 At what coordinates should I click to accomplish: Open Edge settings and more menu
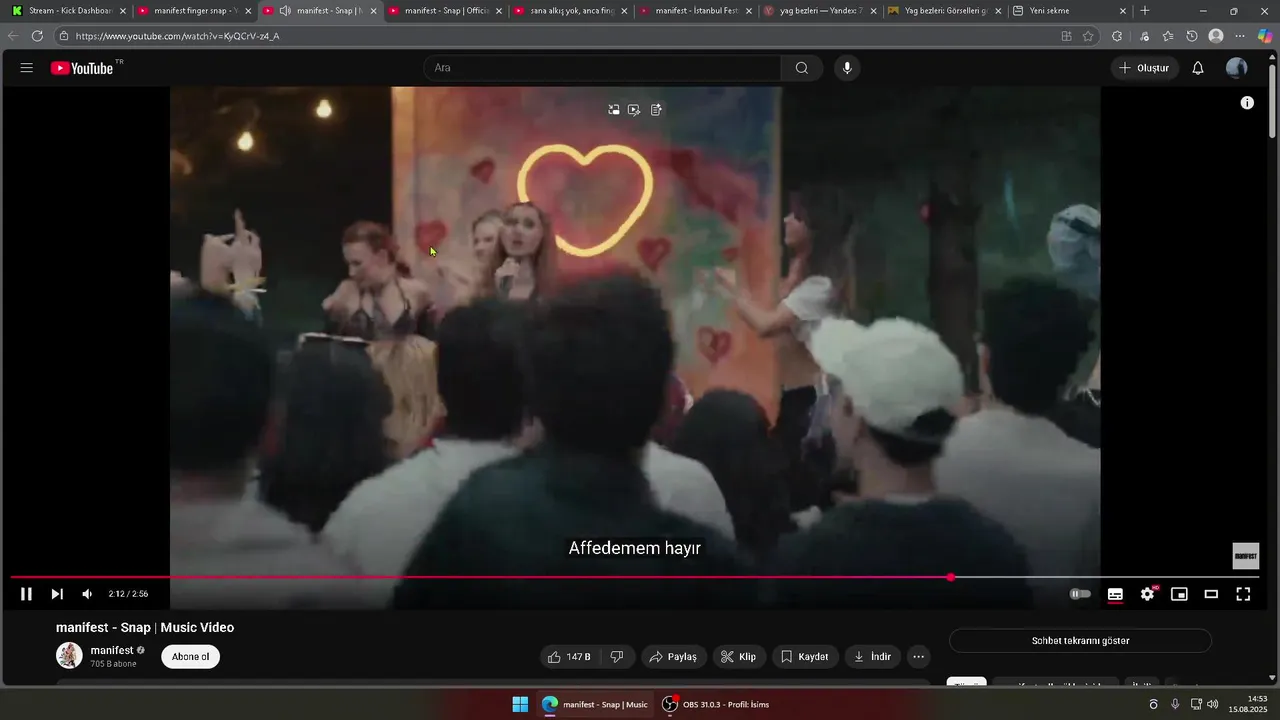pyautogui.click(x=1240, y=36)
